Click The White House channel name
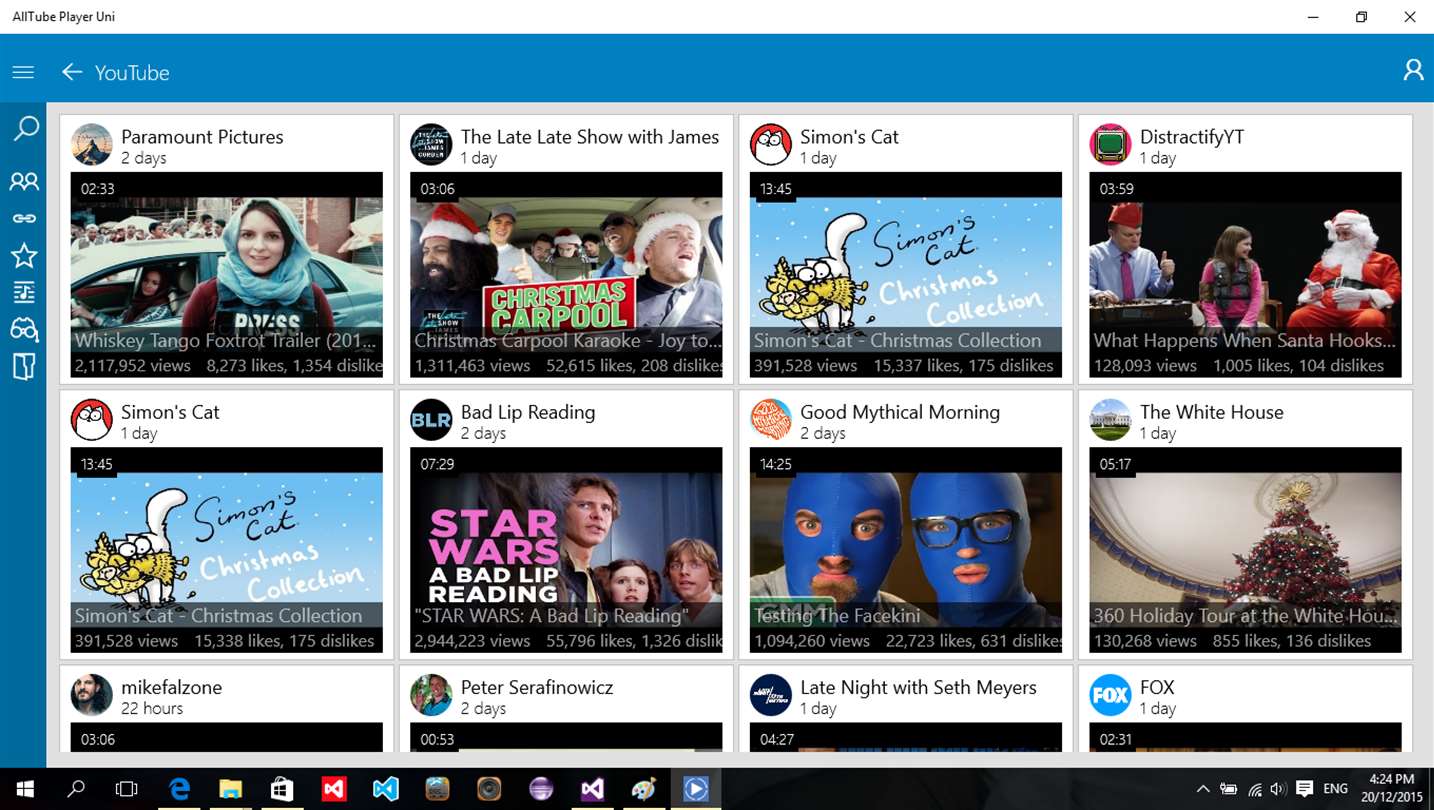This screenshot has width=1434, height=810. tap(1212, 412)
